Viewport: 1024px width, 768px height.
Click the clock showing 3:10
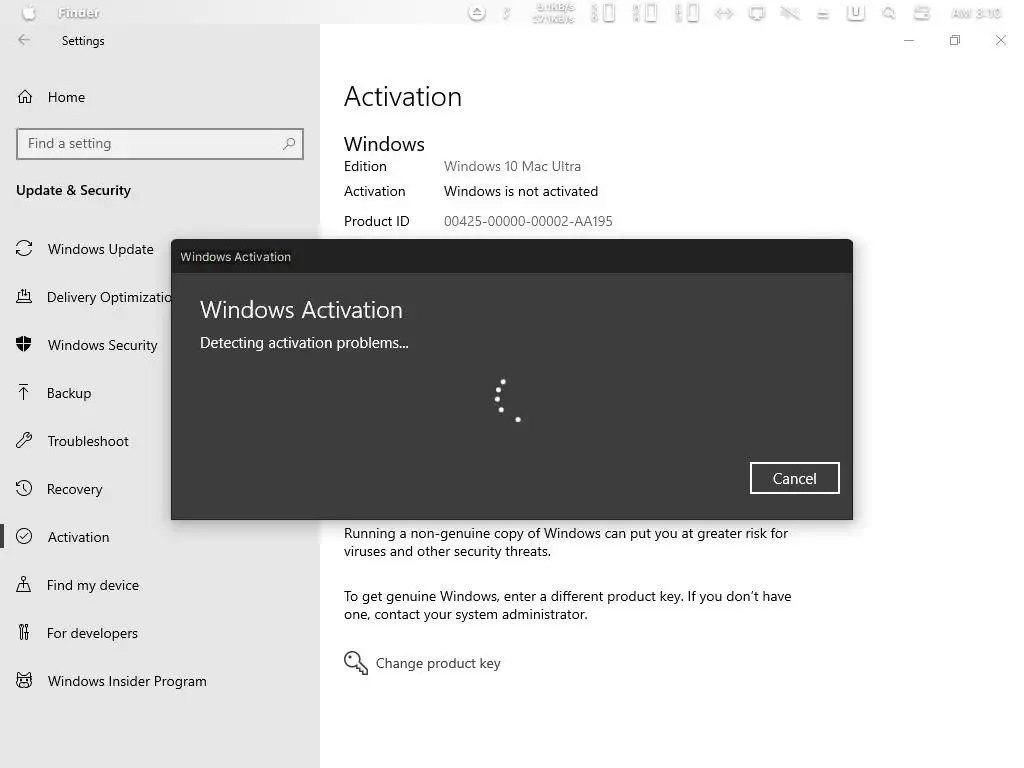pyautogui.click(x=976, y=13)
